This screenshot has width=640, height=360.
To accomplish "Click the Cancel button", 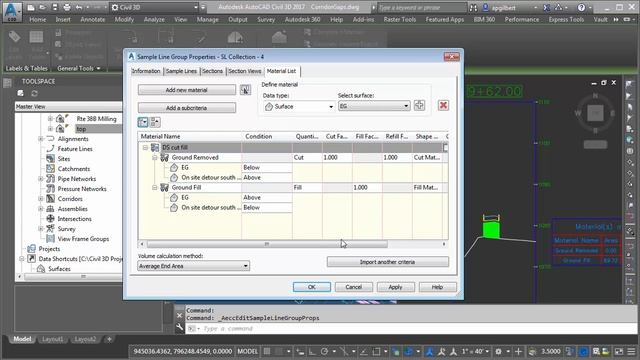I will [353, 287].
